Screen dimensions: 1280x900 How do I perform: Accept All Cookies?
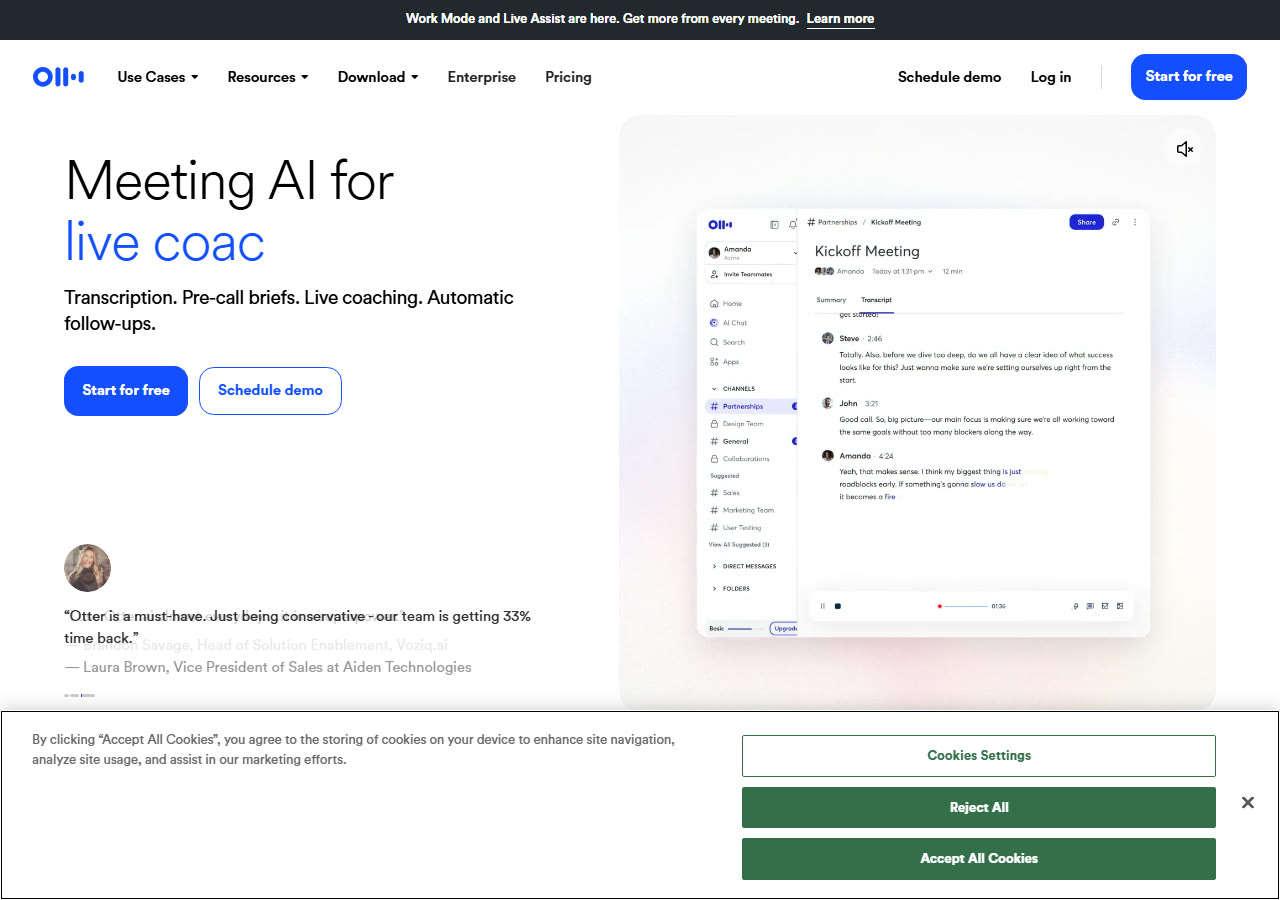click(x=979, y=859)
